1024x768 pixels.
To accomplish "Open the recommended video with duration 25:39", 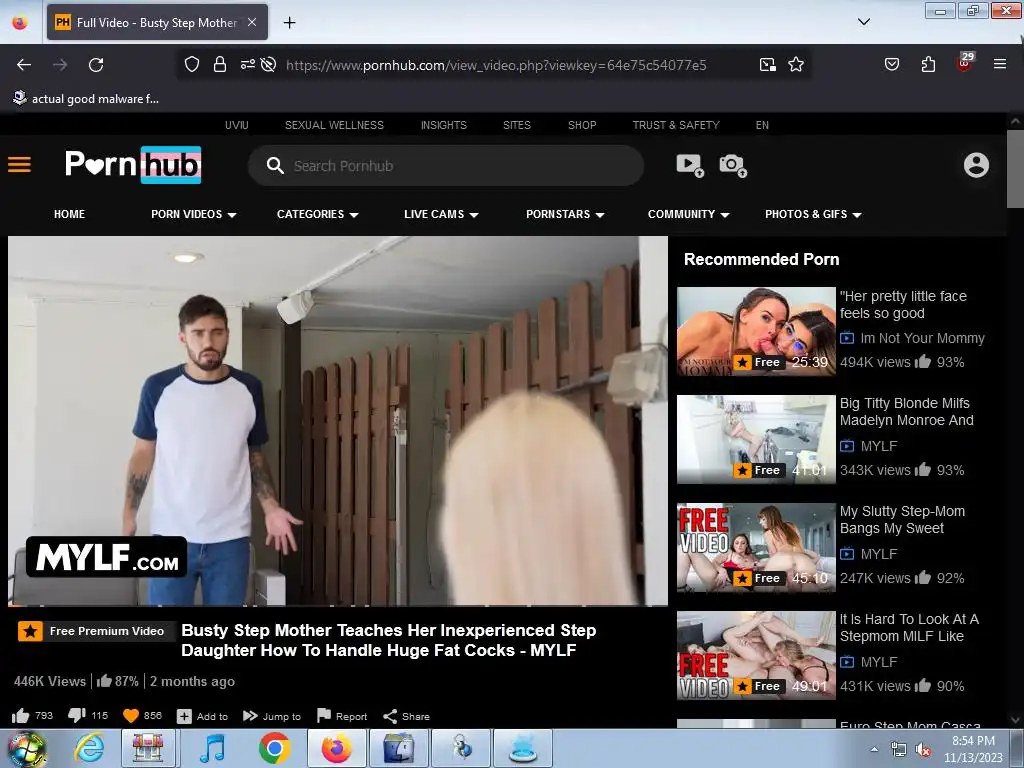I will [x=756, y=331].
